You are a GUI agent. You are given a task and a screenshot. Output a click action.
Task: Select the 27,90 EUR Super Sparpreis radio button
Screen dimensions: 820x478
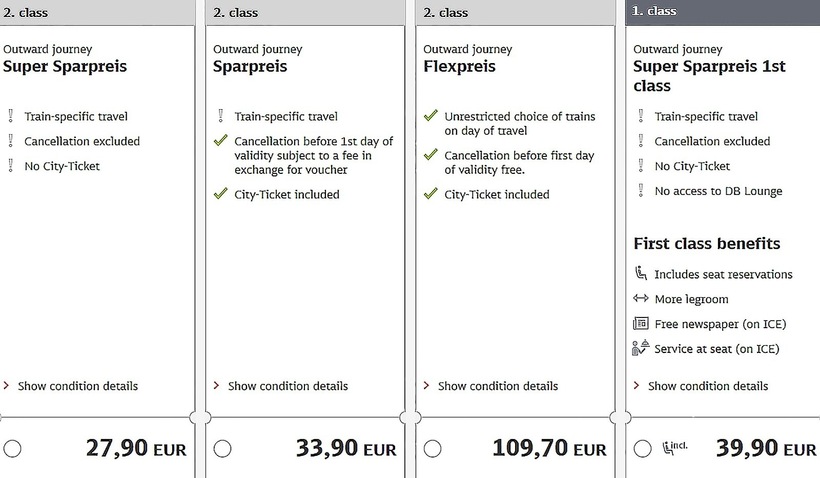coord(12,448)
